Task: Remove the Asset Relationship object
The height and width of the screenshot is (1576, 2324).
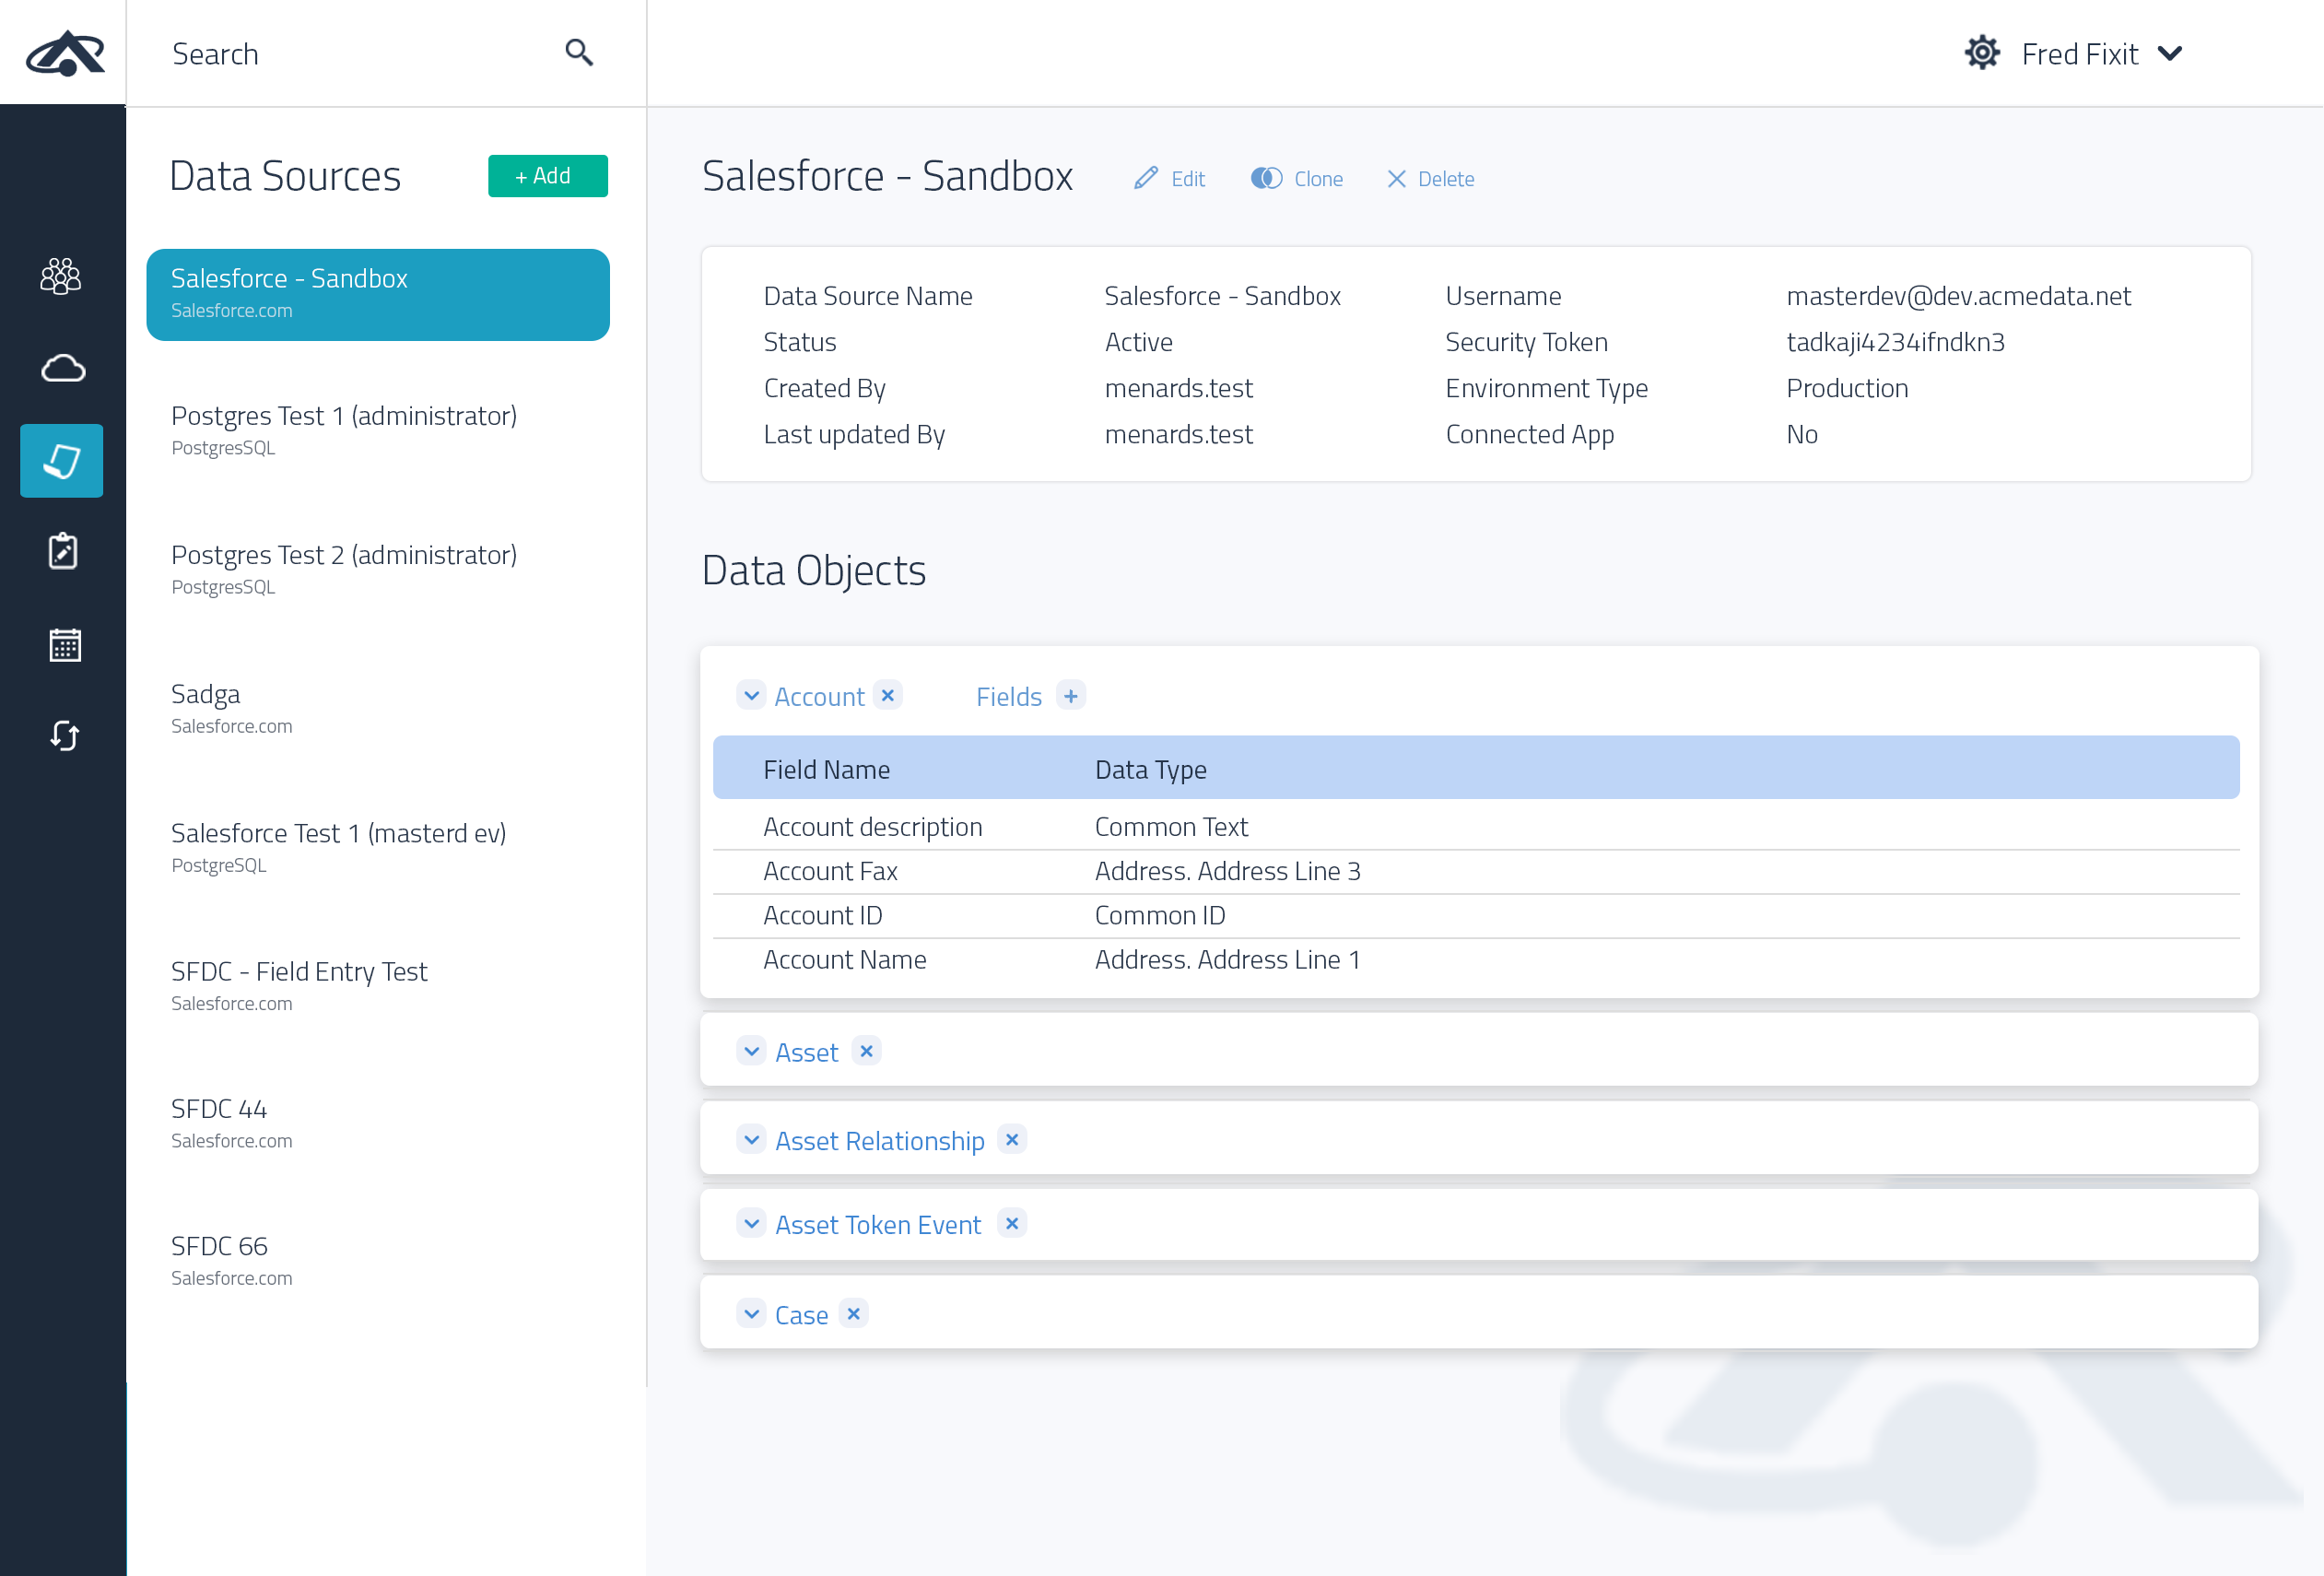Action: (1011, 1140)
